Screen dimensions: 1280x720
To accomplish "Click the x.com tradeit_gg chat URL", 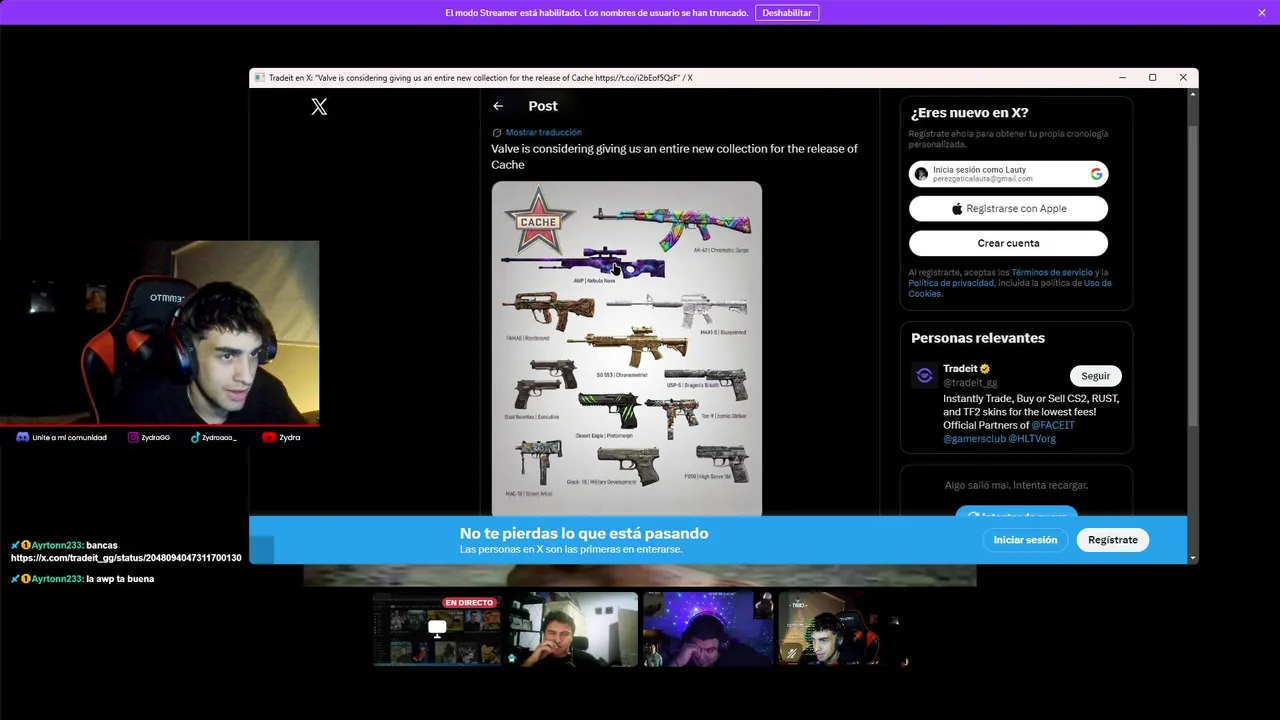I will [x=126, y=558].
